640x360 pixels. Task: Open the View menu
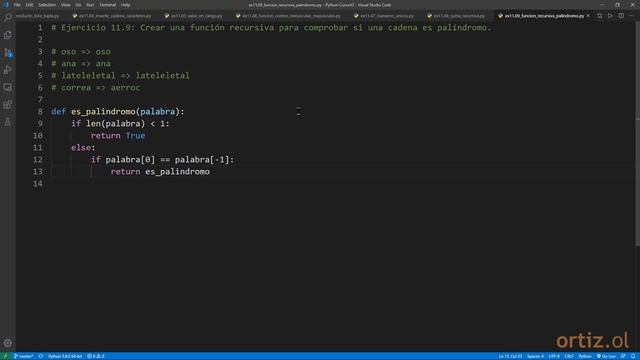[65, 5]
